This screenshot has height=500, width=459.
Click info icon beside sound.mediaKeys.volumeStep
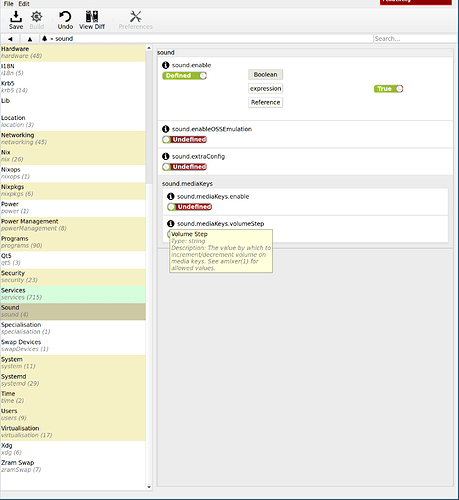point(171,224)
